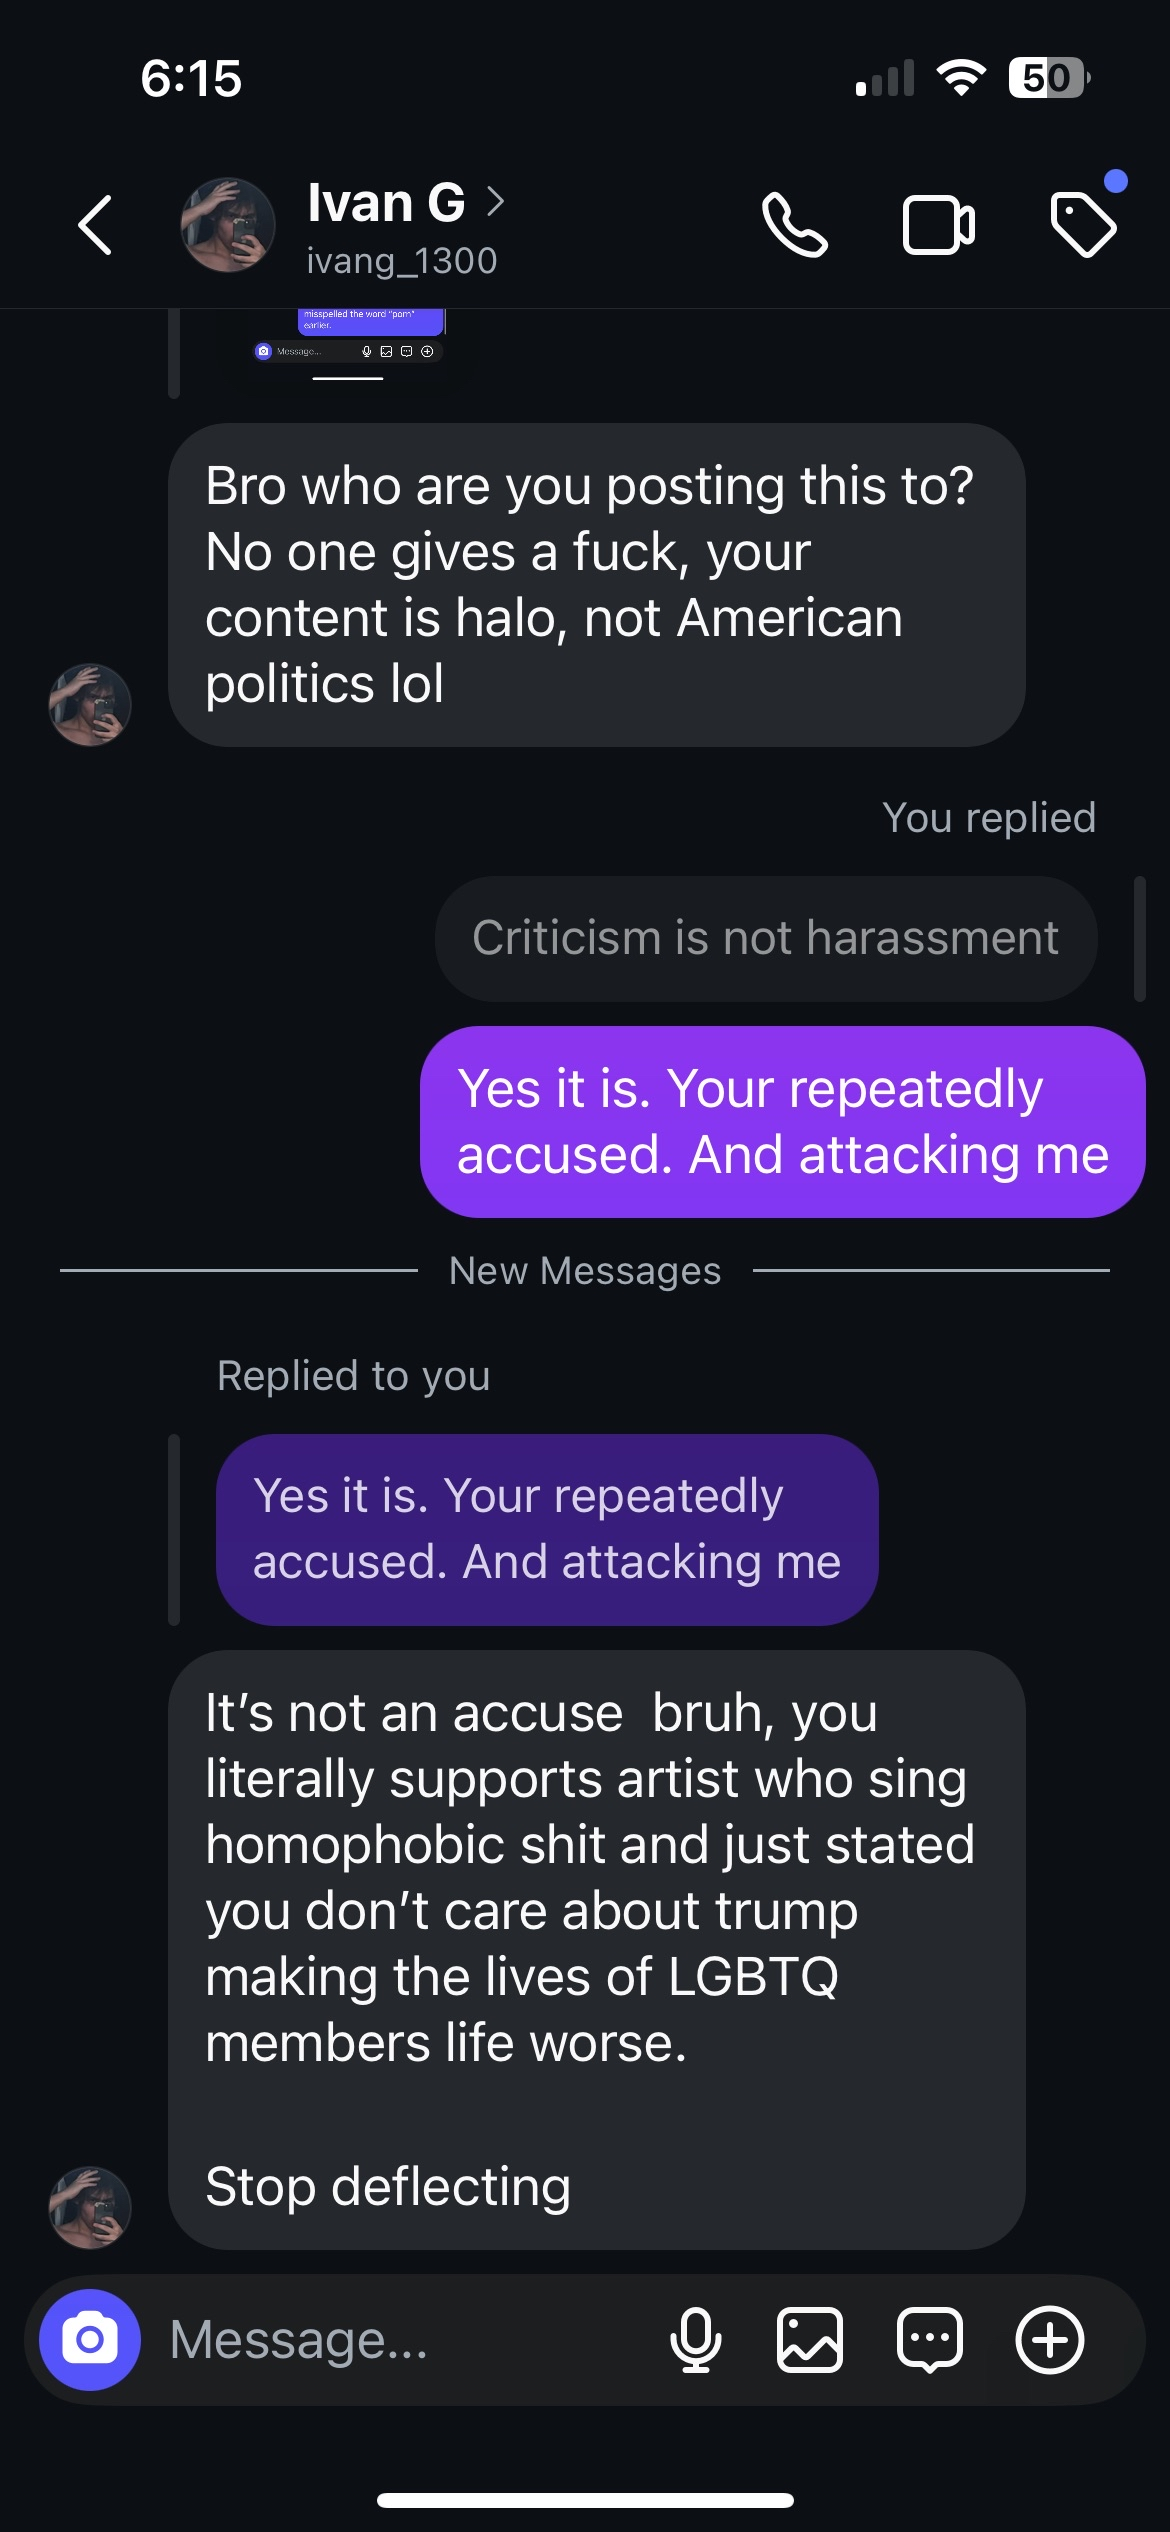Expand chat details chevron beside Ivan G
The width and height of the screenshot is (1170, 2532).
point(495,202)
